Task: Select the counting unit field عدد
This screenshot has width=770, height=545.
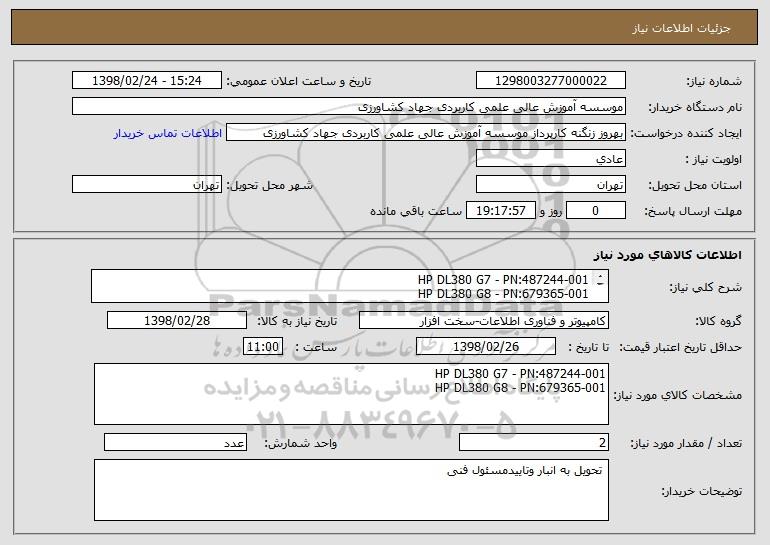Action: click(175, 442)
